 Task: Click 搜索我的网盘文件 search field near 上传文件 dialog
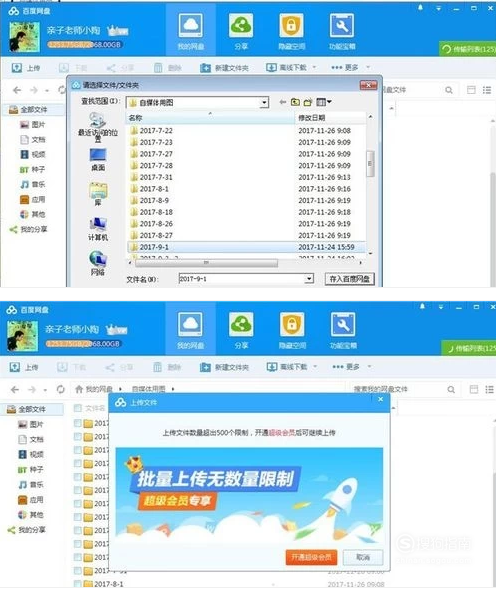click(397, 389)
